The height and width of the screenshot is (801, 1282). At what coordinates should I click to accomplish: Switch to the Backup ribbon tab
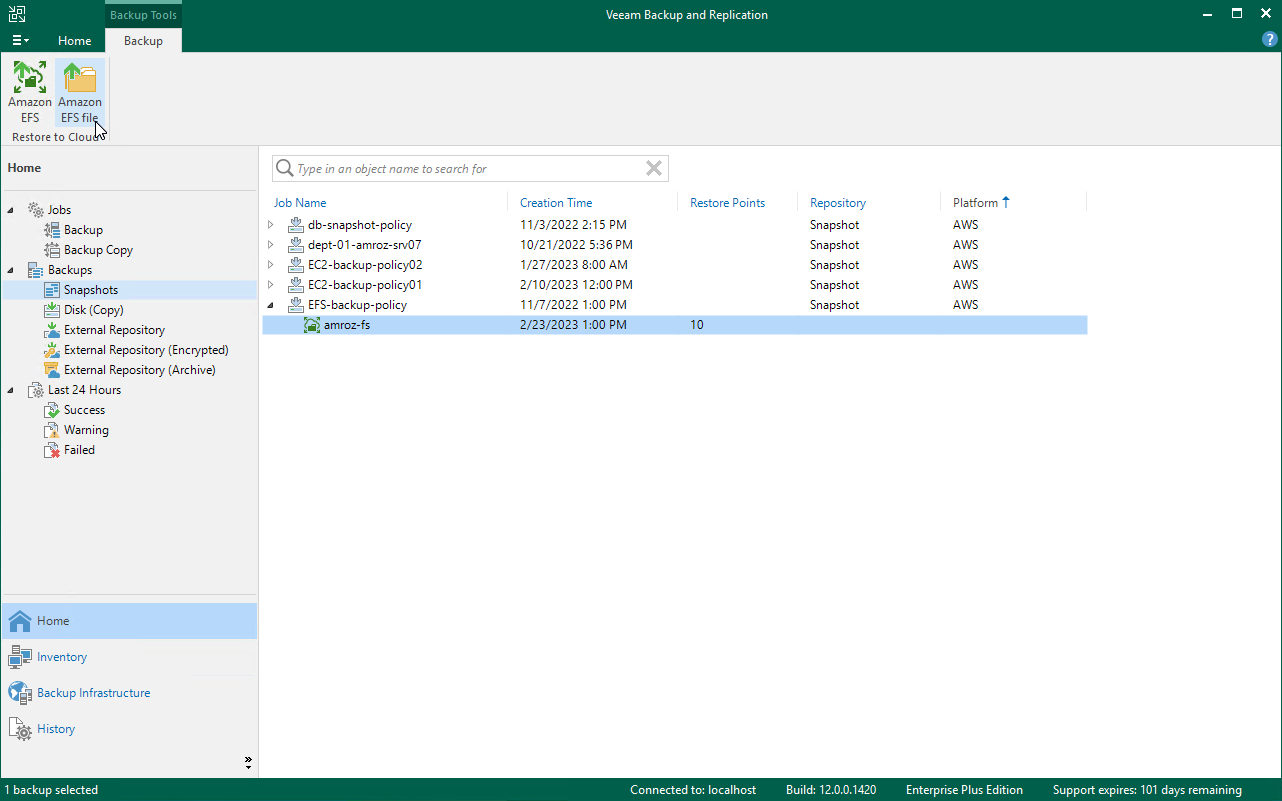(x=143, y=41)
